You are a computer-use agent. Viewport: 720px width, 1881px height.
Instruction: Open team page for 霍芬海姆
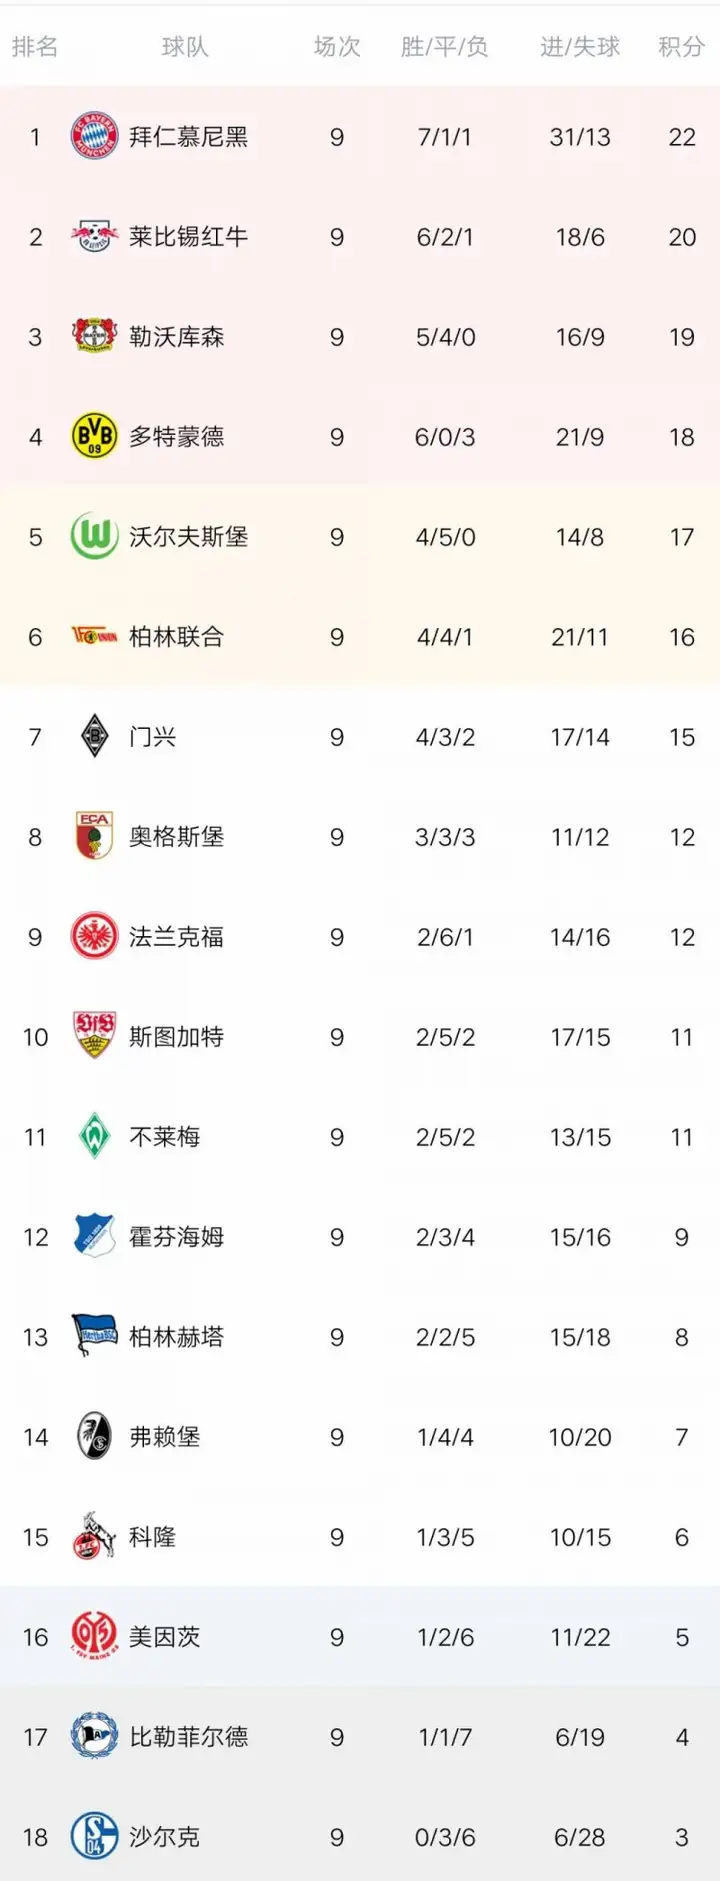[x=176, y=1237]
